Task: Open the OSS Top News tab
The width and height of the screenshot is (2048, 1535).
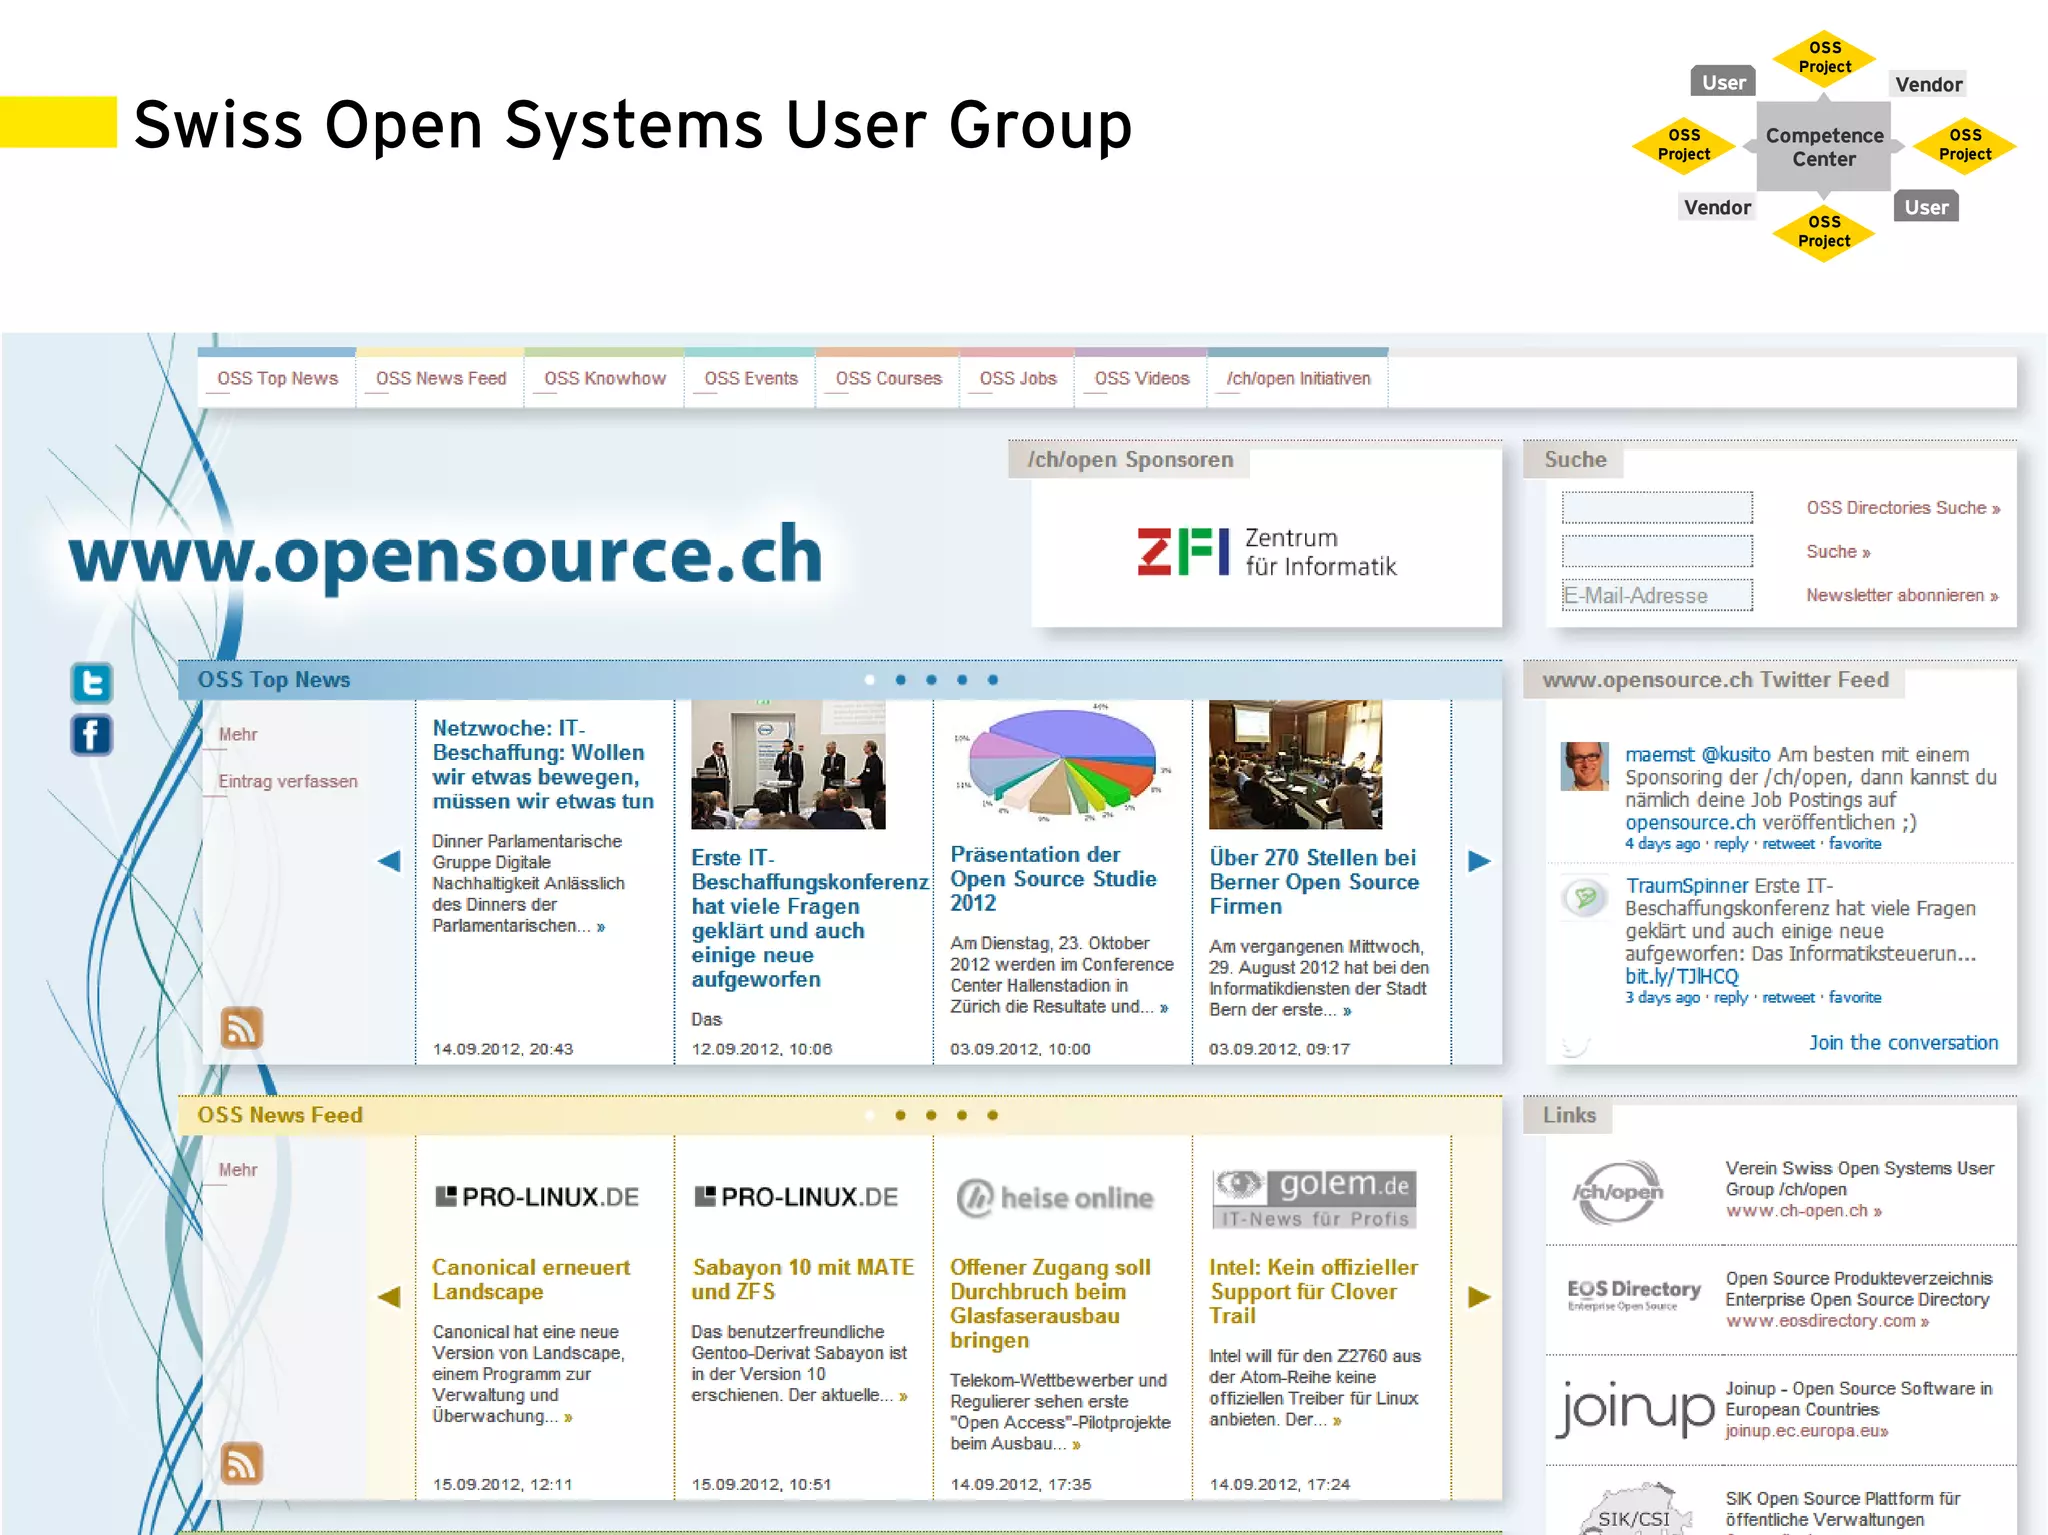Action: (x=277, y=378)
